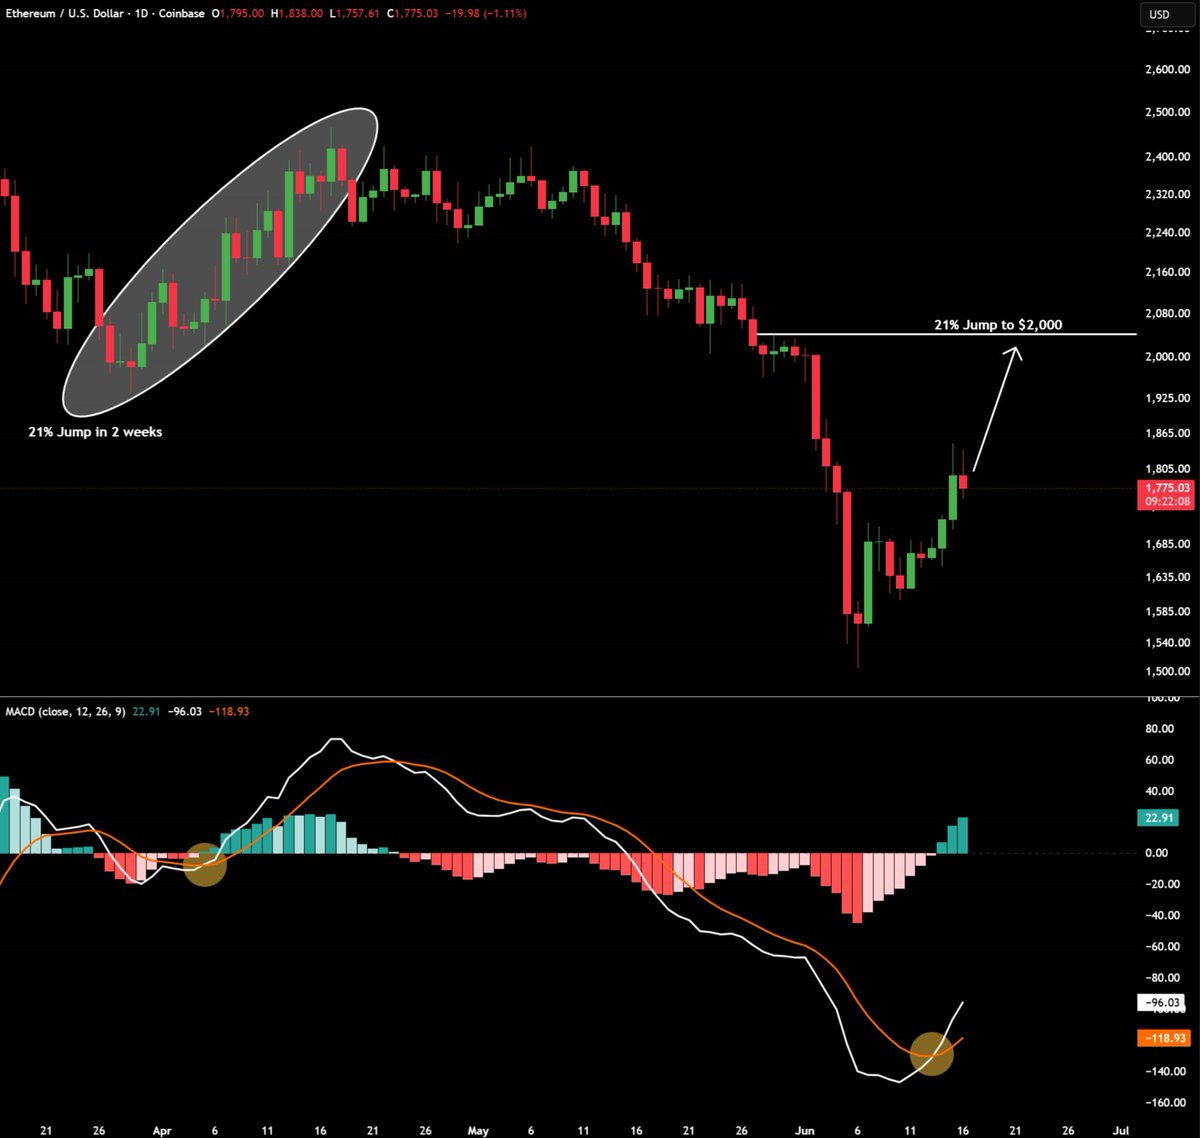Open the USD currency selector
Image resolution: width=1200 pixels, height=1138 pixels.
(x=1167, y=15)
